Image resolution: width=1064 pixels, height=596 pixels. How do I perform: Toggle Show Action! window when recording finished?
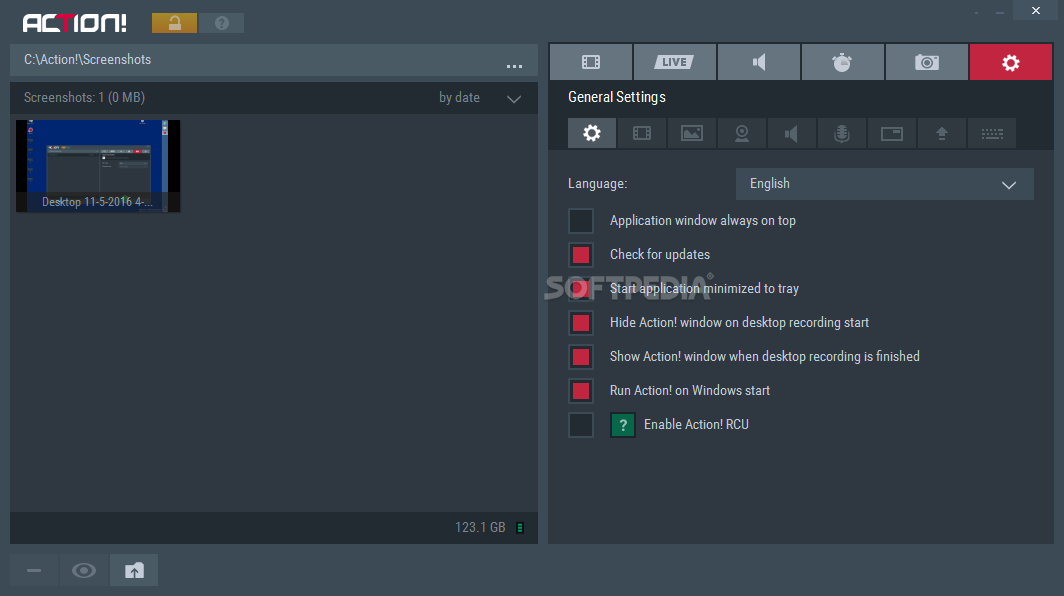pyautogui.click(x=581, y=356)
